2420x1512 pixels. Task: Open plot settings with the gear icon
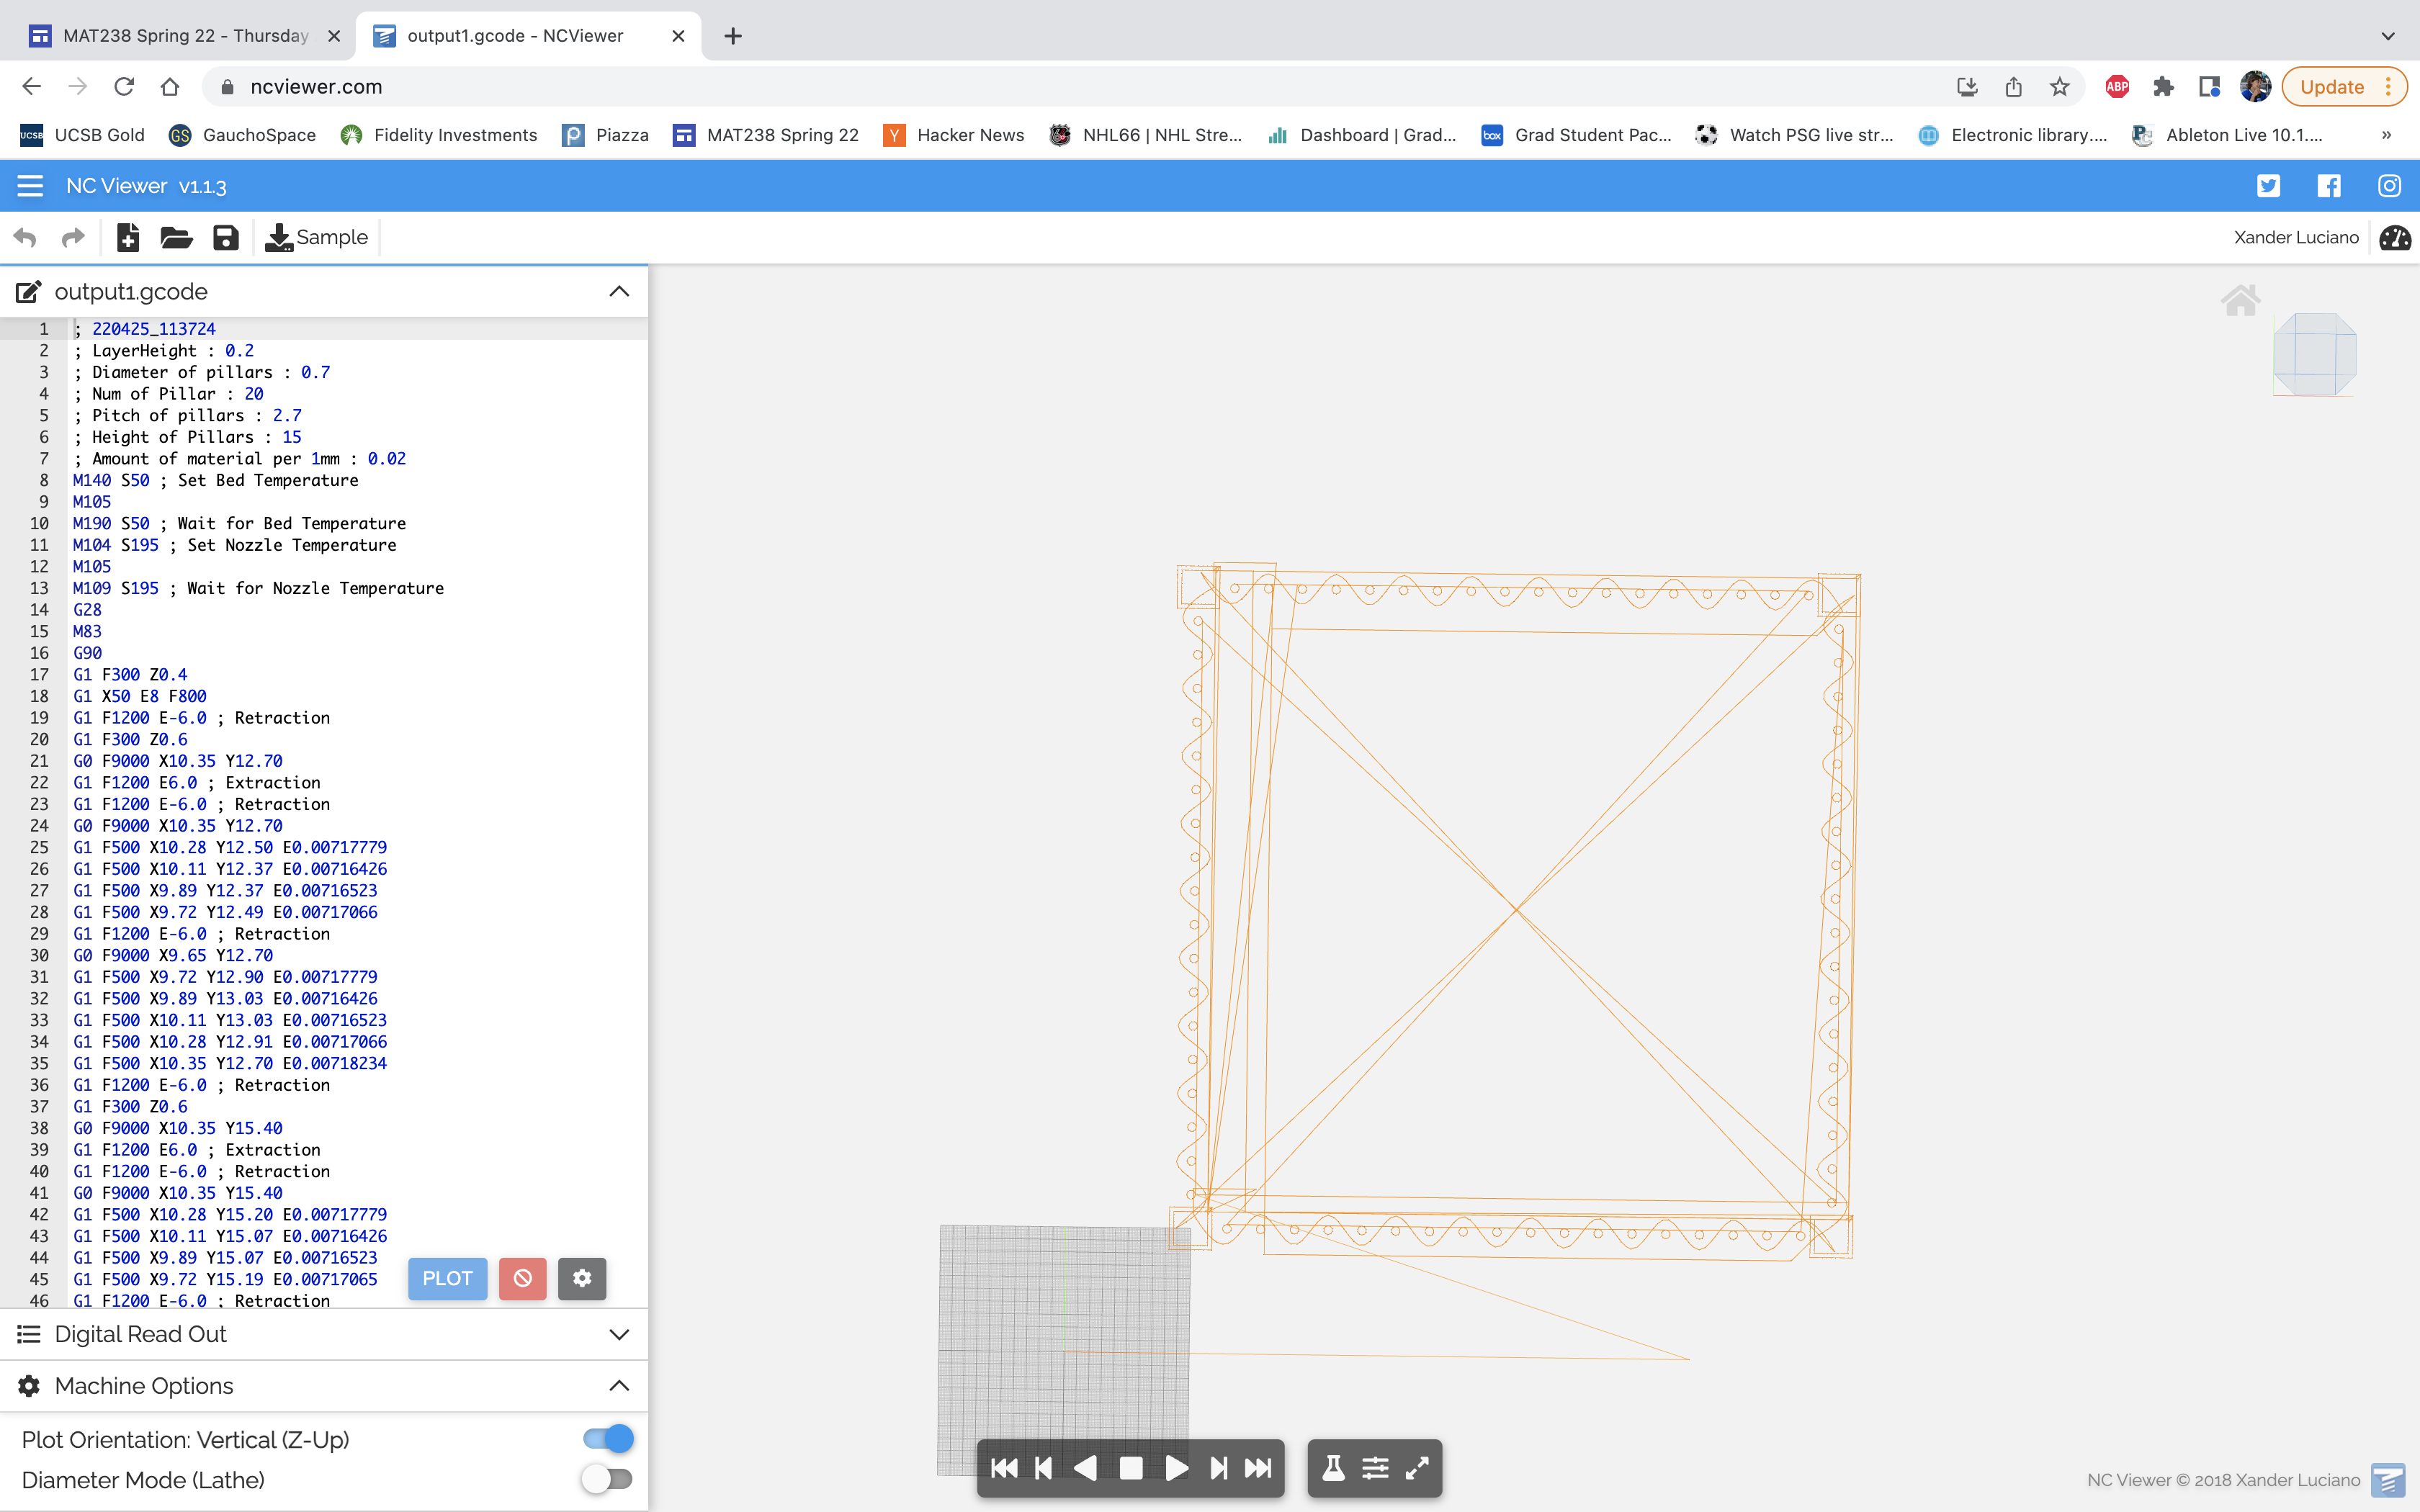pos(583,1278)
